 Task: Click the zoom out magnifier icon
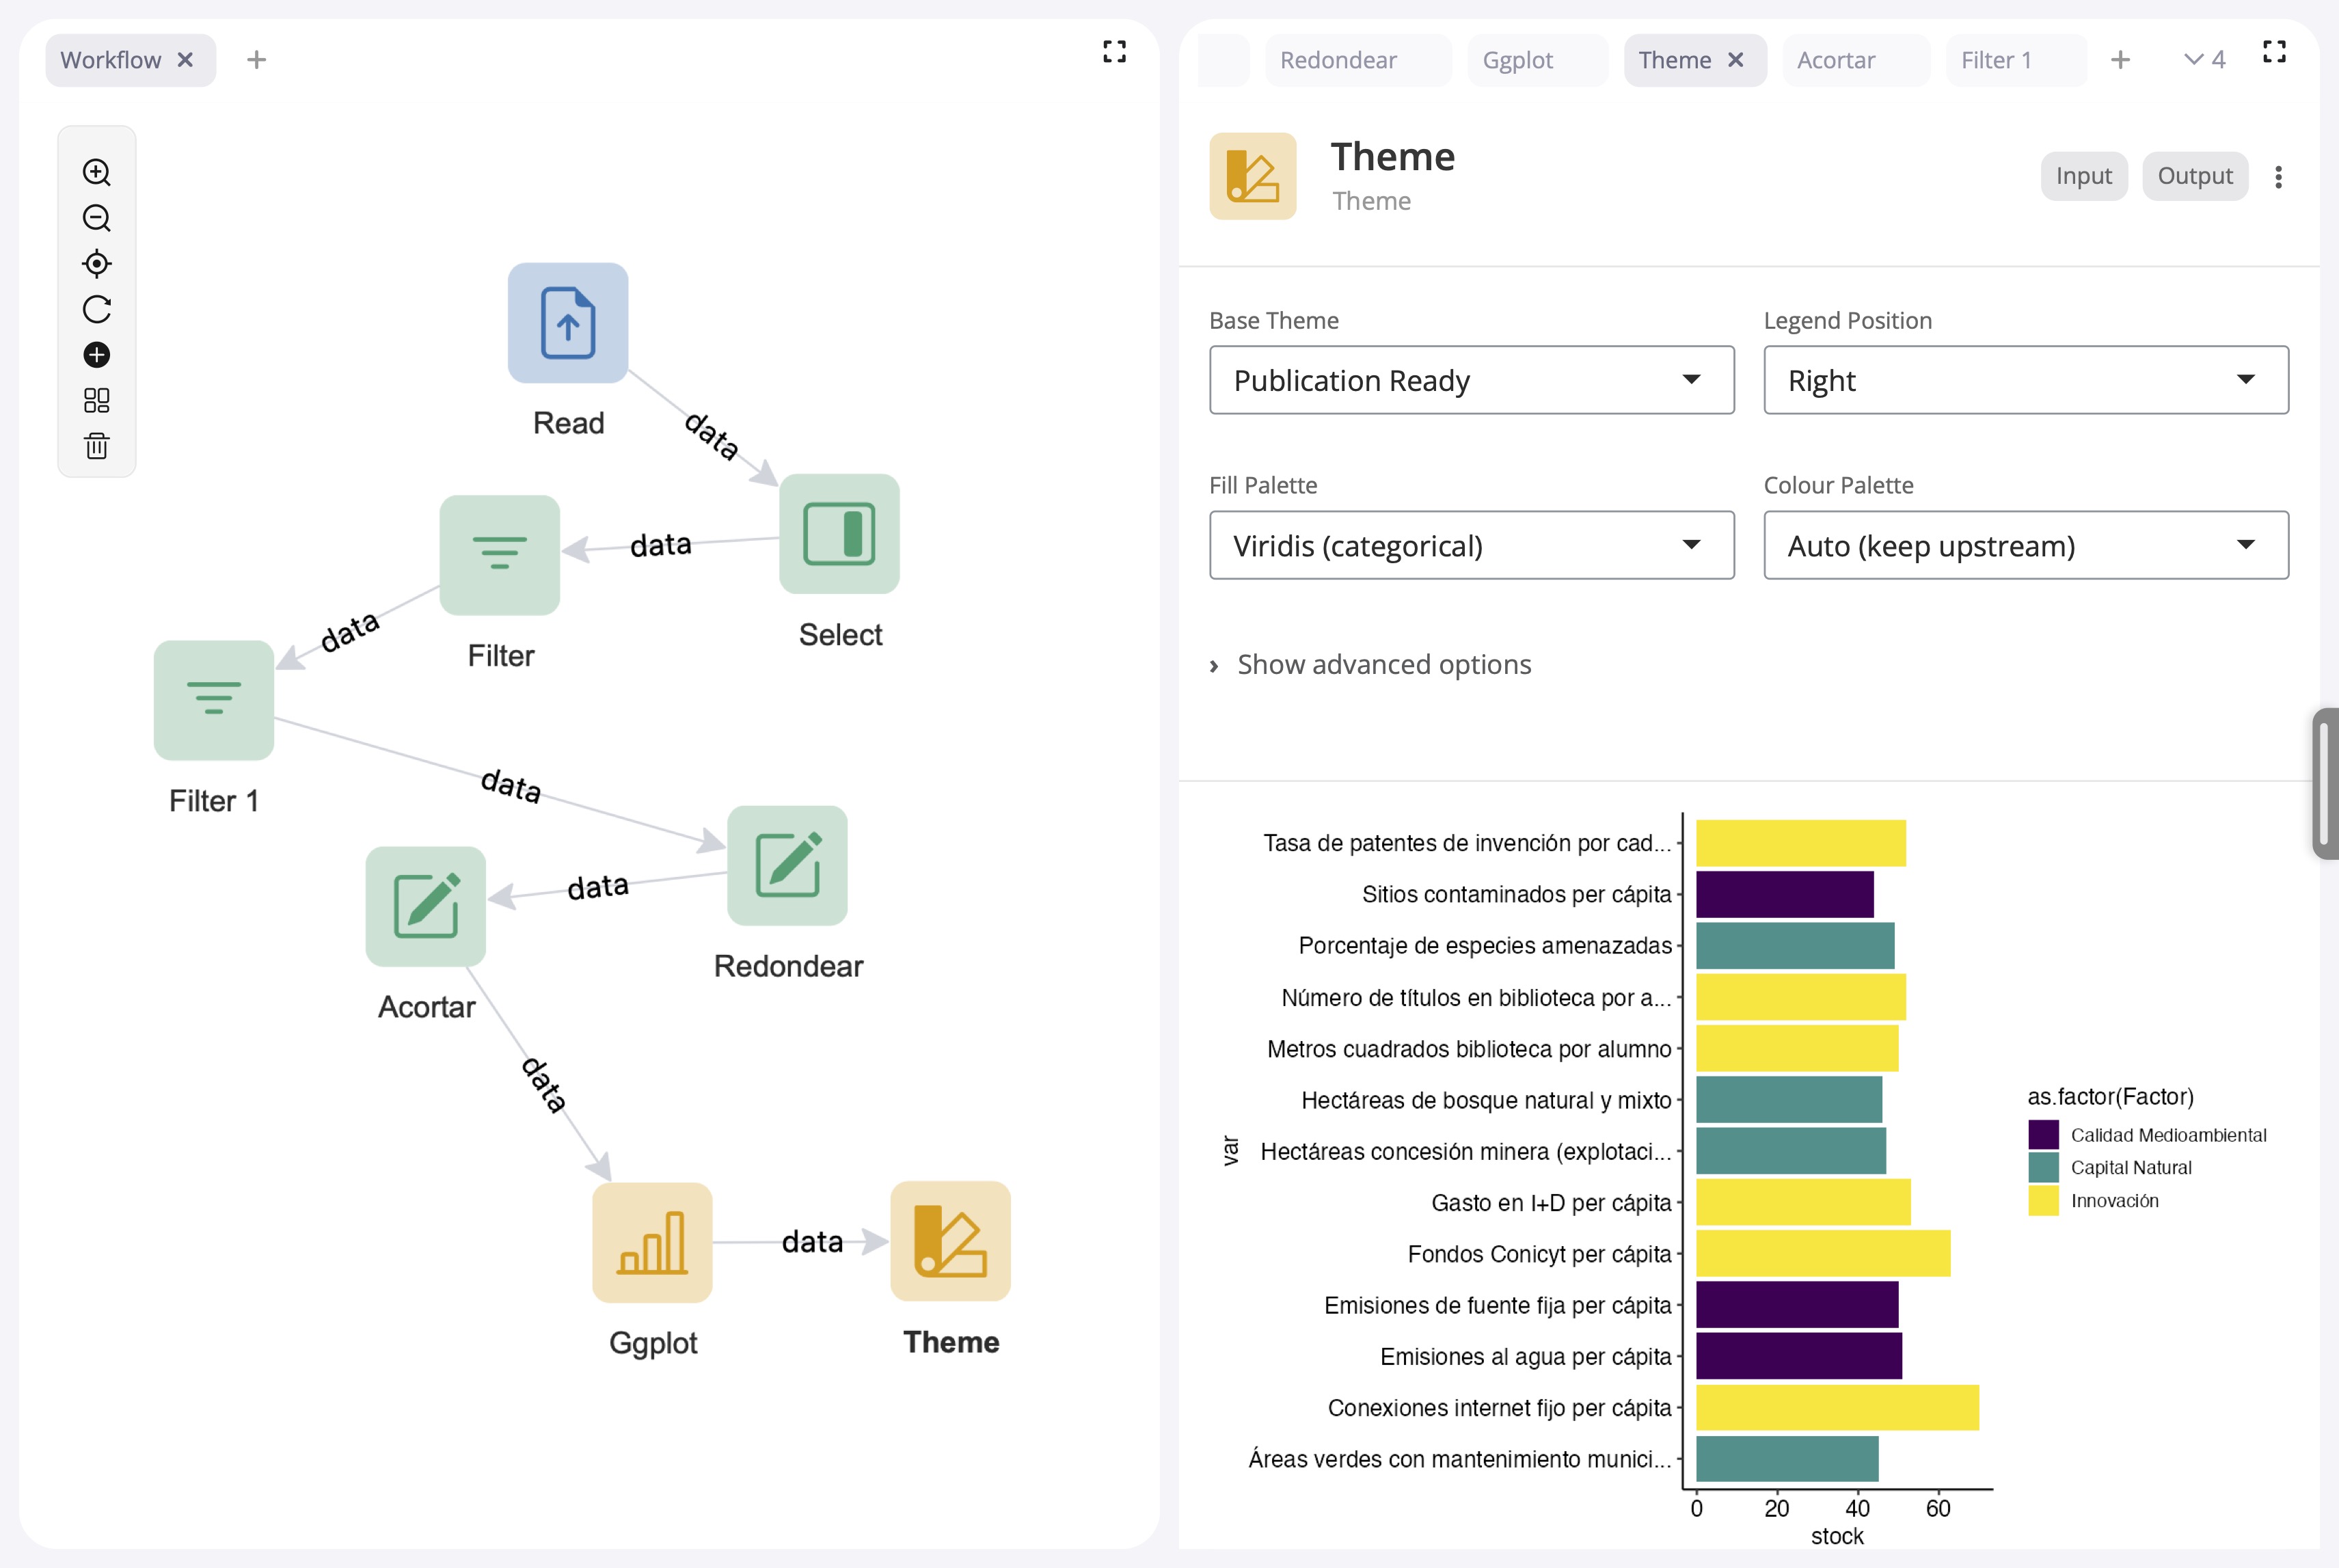click(x=96, y=218)
